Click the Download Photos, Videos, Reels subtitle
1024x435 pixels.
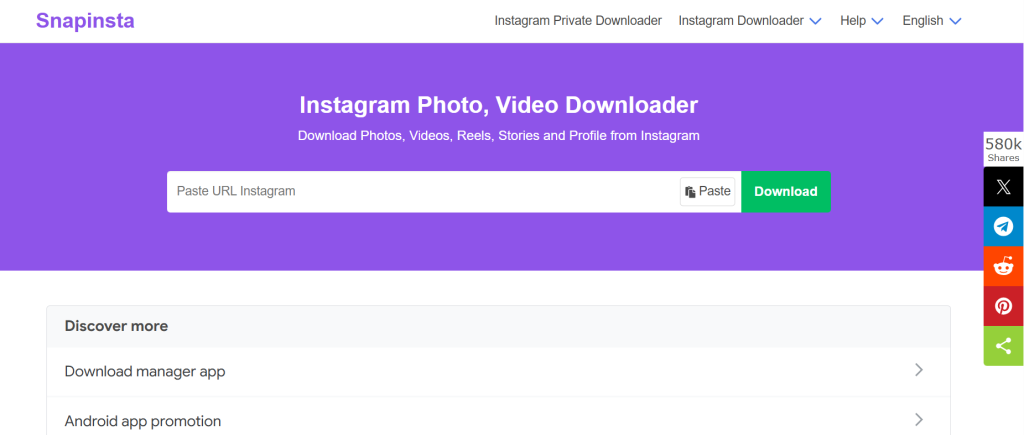(x=498, y=136)
